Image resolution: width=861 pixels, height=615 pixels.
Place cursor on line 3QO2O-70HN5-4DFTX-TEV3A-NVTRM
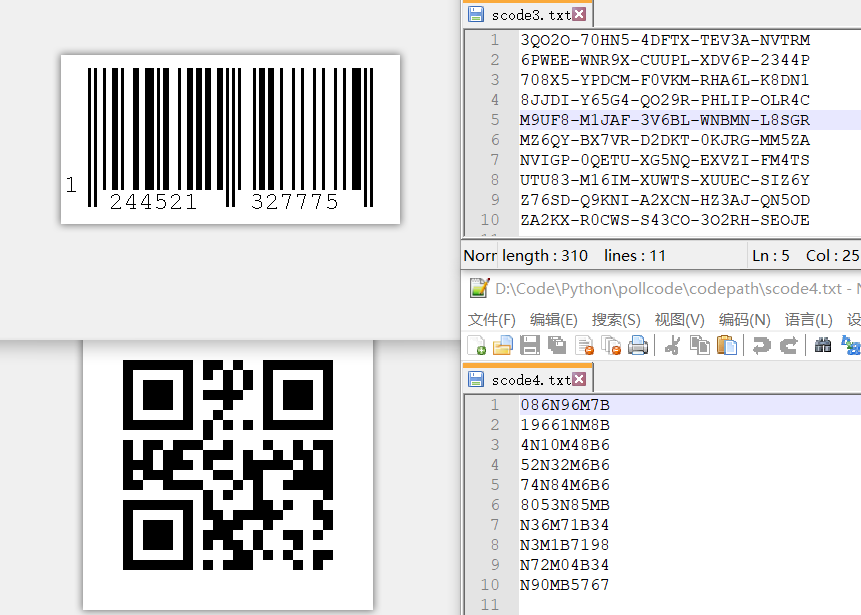tap(665, 40)
